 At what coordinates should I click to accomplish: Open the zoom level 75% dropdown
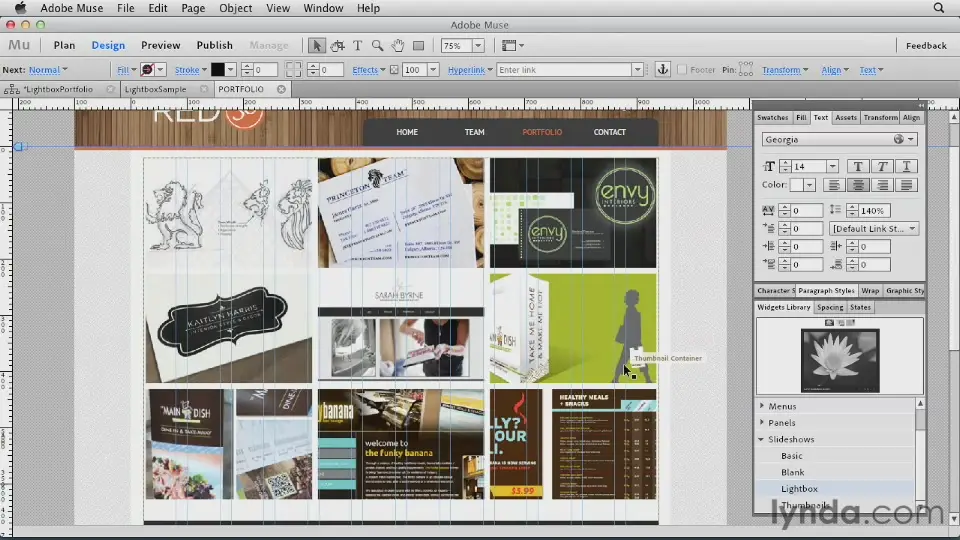(478, 45)
